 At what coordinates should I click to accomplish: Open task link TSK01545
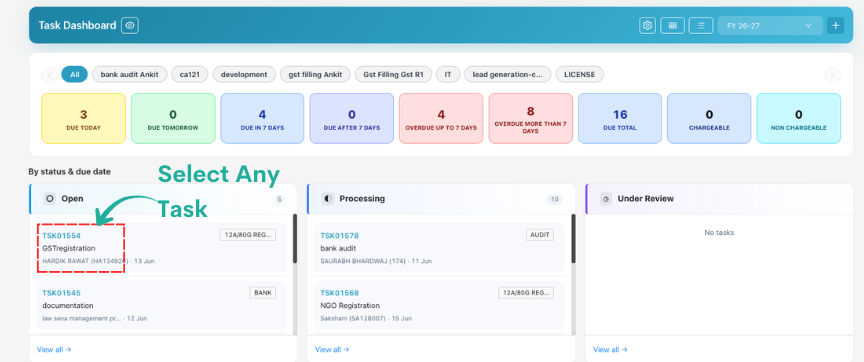point(62,293)
